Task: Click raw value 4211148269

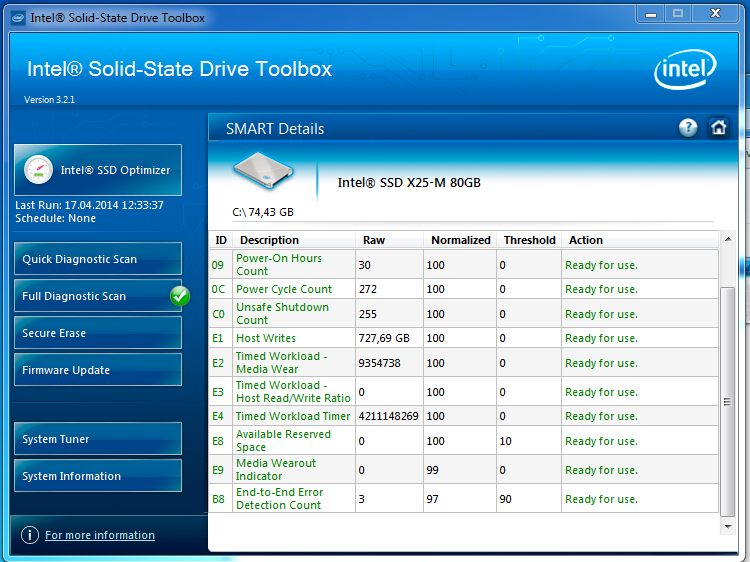Action: [x=388, y=416]
